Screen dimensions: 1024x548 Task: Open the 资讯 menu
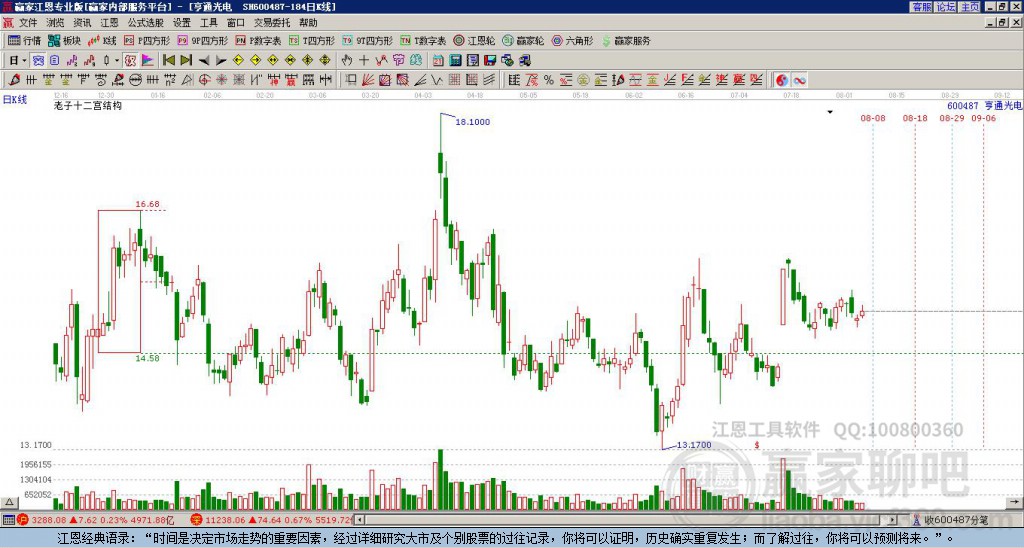point(82,23)
